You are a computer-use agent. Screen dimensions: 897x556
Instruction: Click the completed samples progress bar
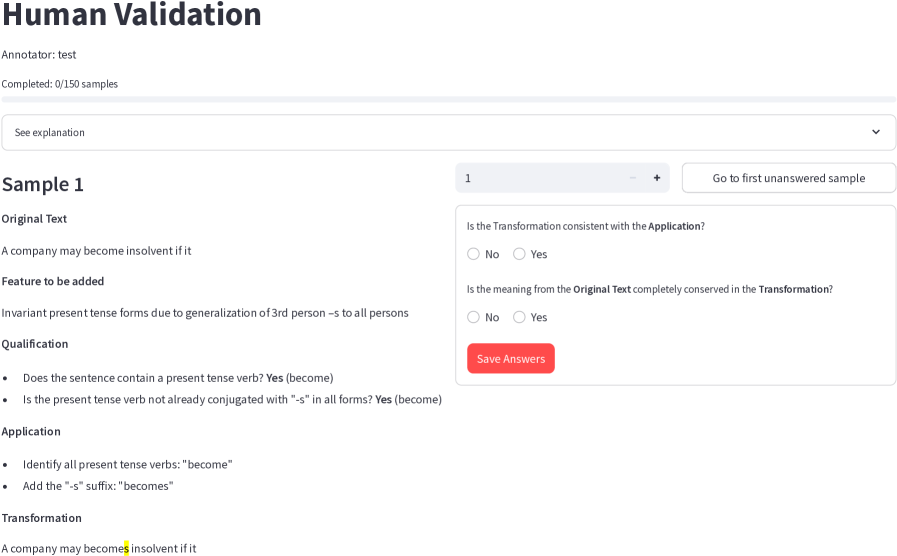448,99
